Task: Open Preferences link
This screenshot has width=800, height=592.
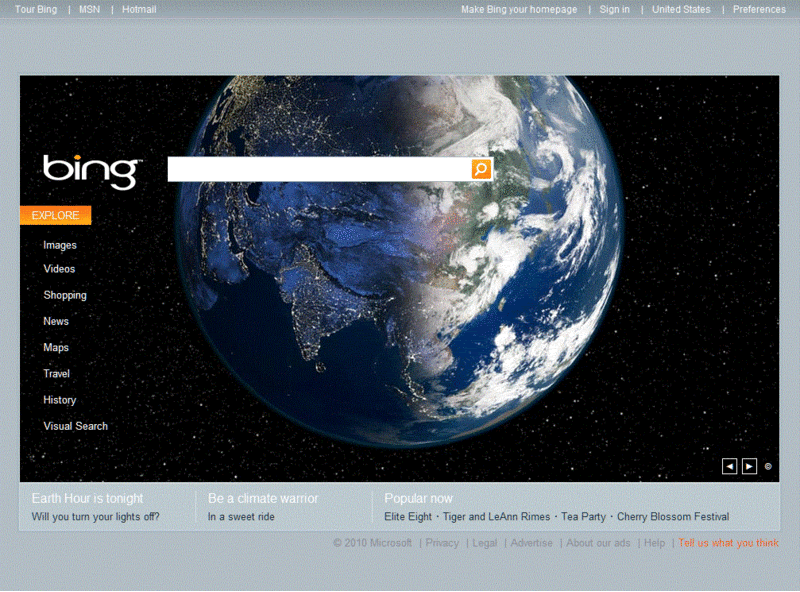Action: [x=759, y=9]
